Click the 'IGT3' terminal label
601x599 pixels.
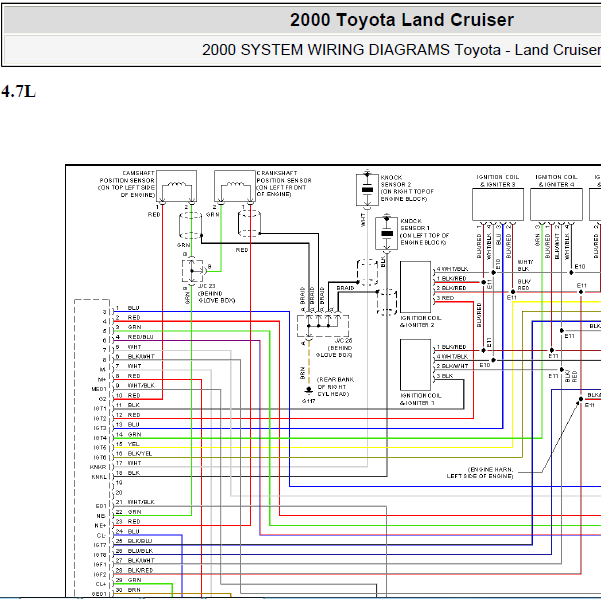pyautogui.click(x=100, y=428)
